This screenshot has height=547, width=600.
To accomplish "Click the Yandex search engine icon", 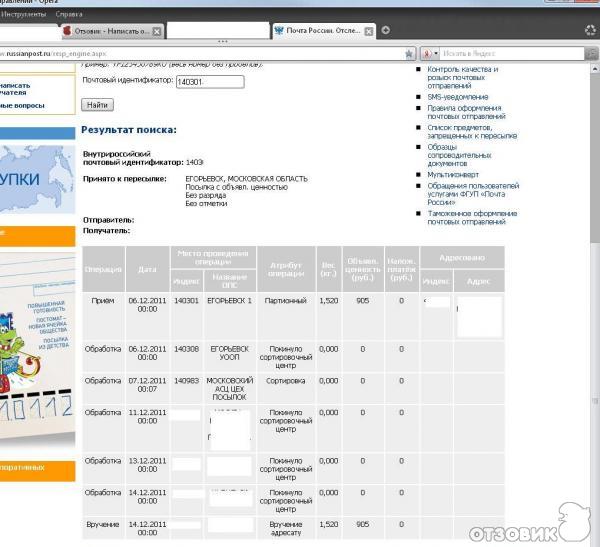I will [427, 52].
